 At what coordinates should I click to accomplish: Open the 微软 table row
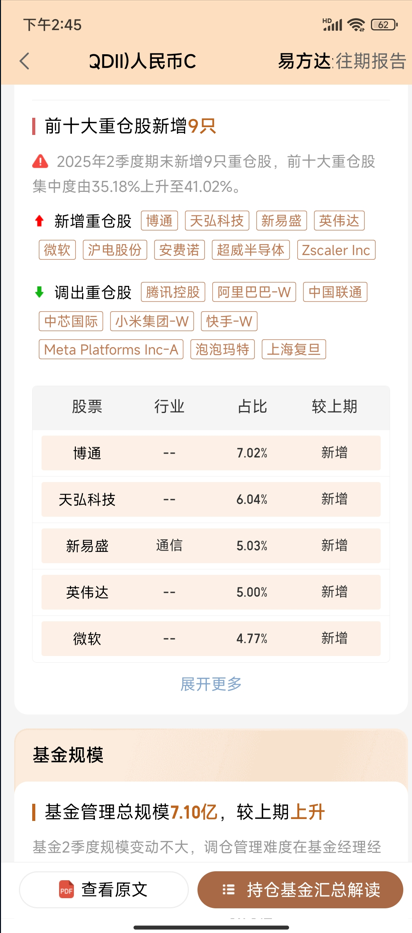tap(211, 638)
